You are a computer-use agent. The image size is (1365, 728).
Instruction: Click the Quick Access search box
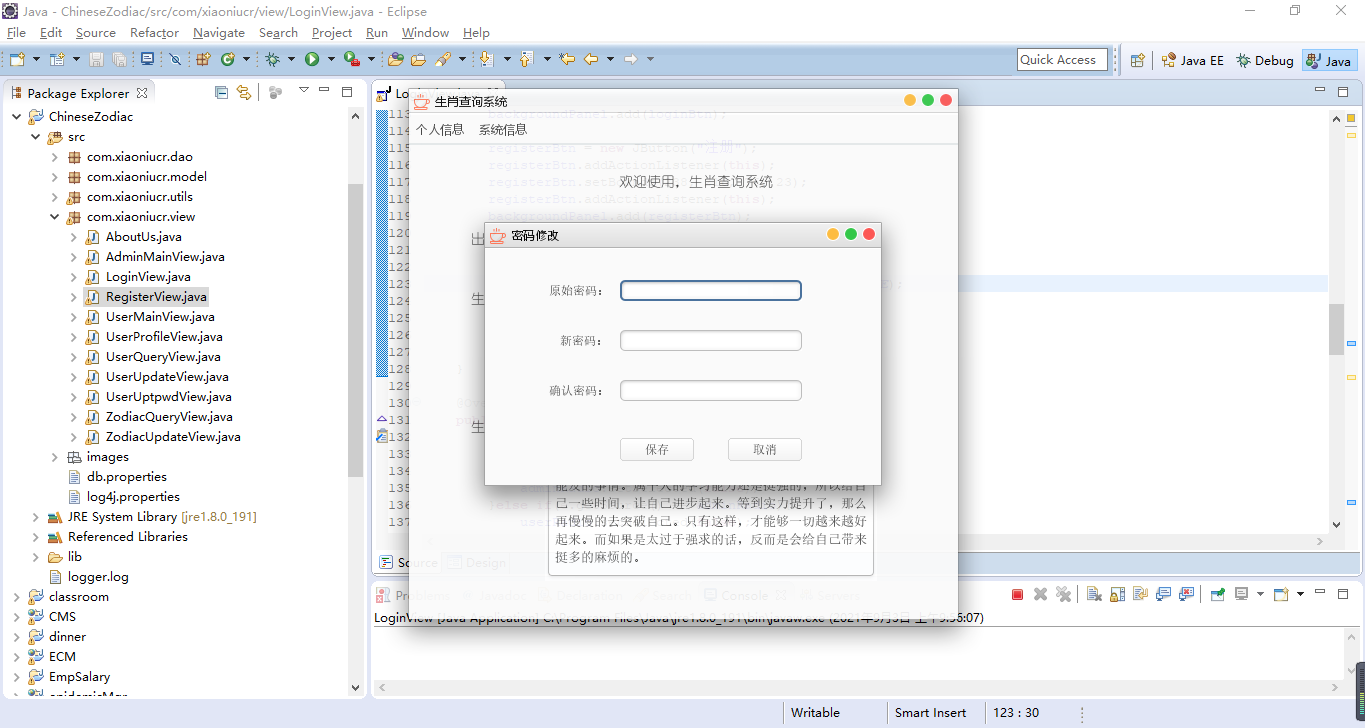[x=1062, y=60]
